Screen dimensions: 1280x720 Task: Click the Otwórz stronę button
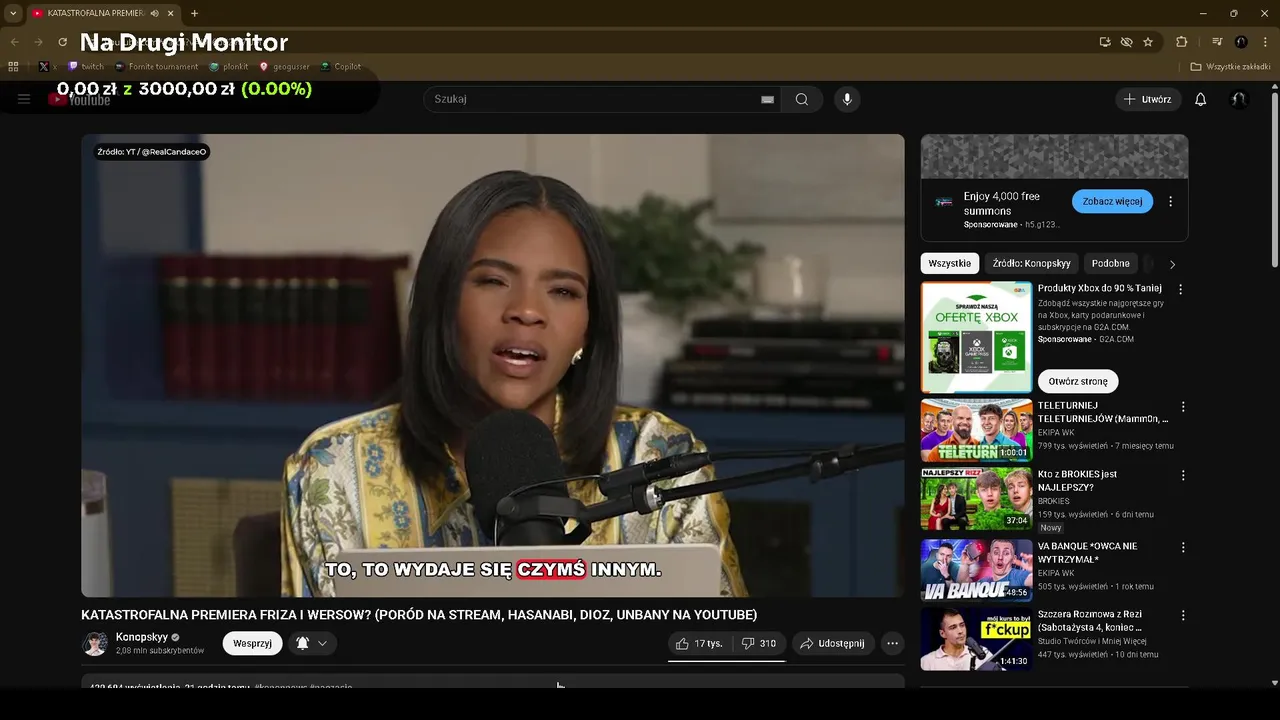click(x=1078, y=381)
